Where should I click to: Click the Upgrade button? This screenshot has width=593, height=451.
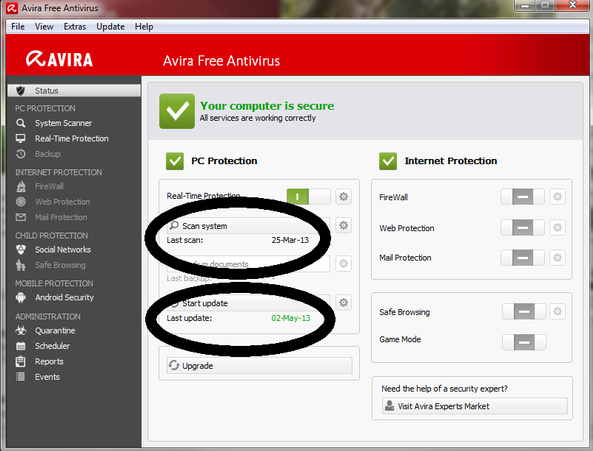(259, 366)
